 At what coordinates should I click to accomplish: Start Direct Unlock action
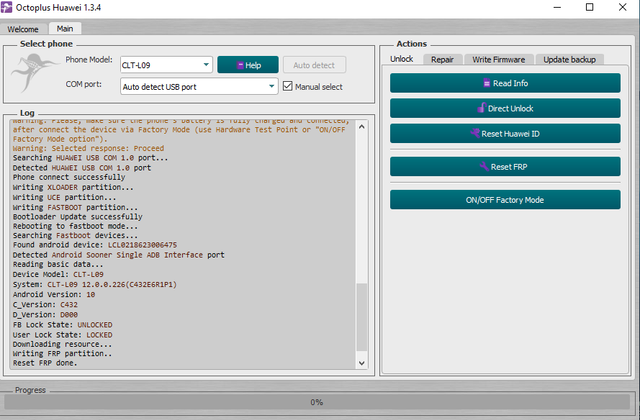click(x=505, y=109)
